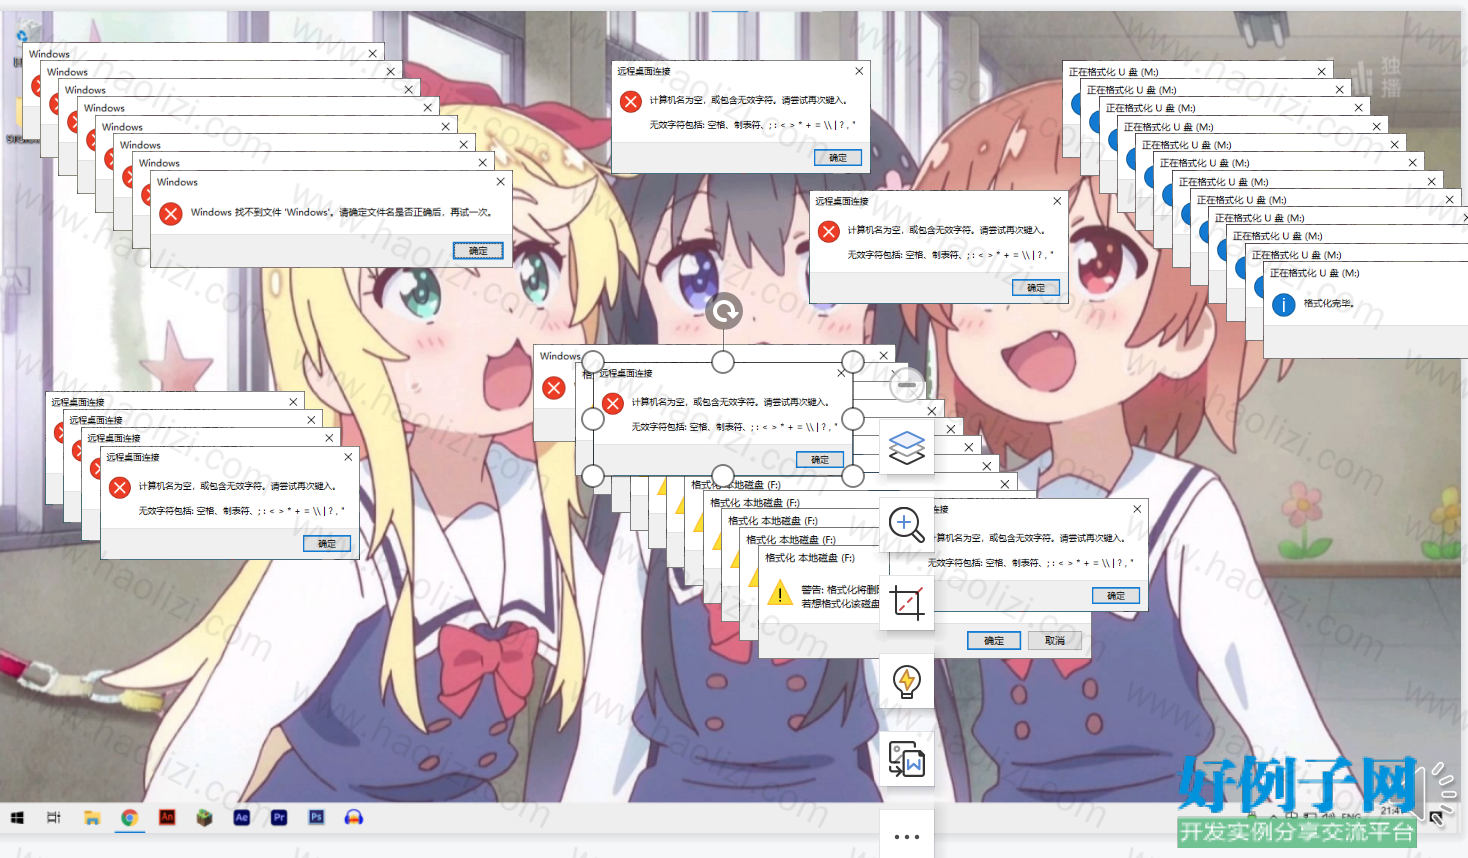1468x858 pixels.
Task: Click the error icon in the selected 远程桌面连接 dialog
Action: point(613,403)
